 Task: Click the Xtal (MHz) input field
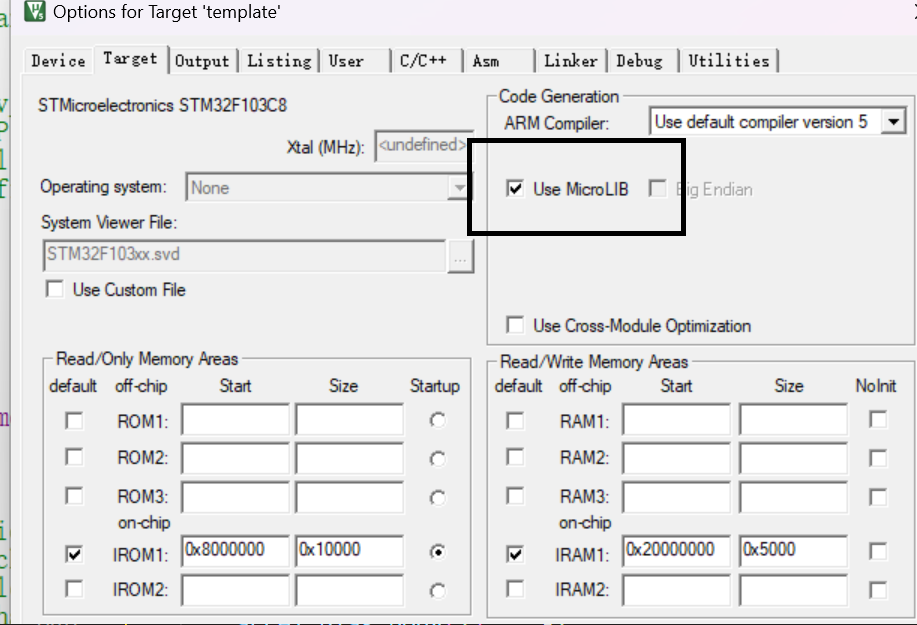click(x=424, y=146)
